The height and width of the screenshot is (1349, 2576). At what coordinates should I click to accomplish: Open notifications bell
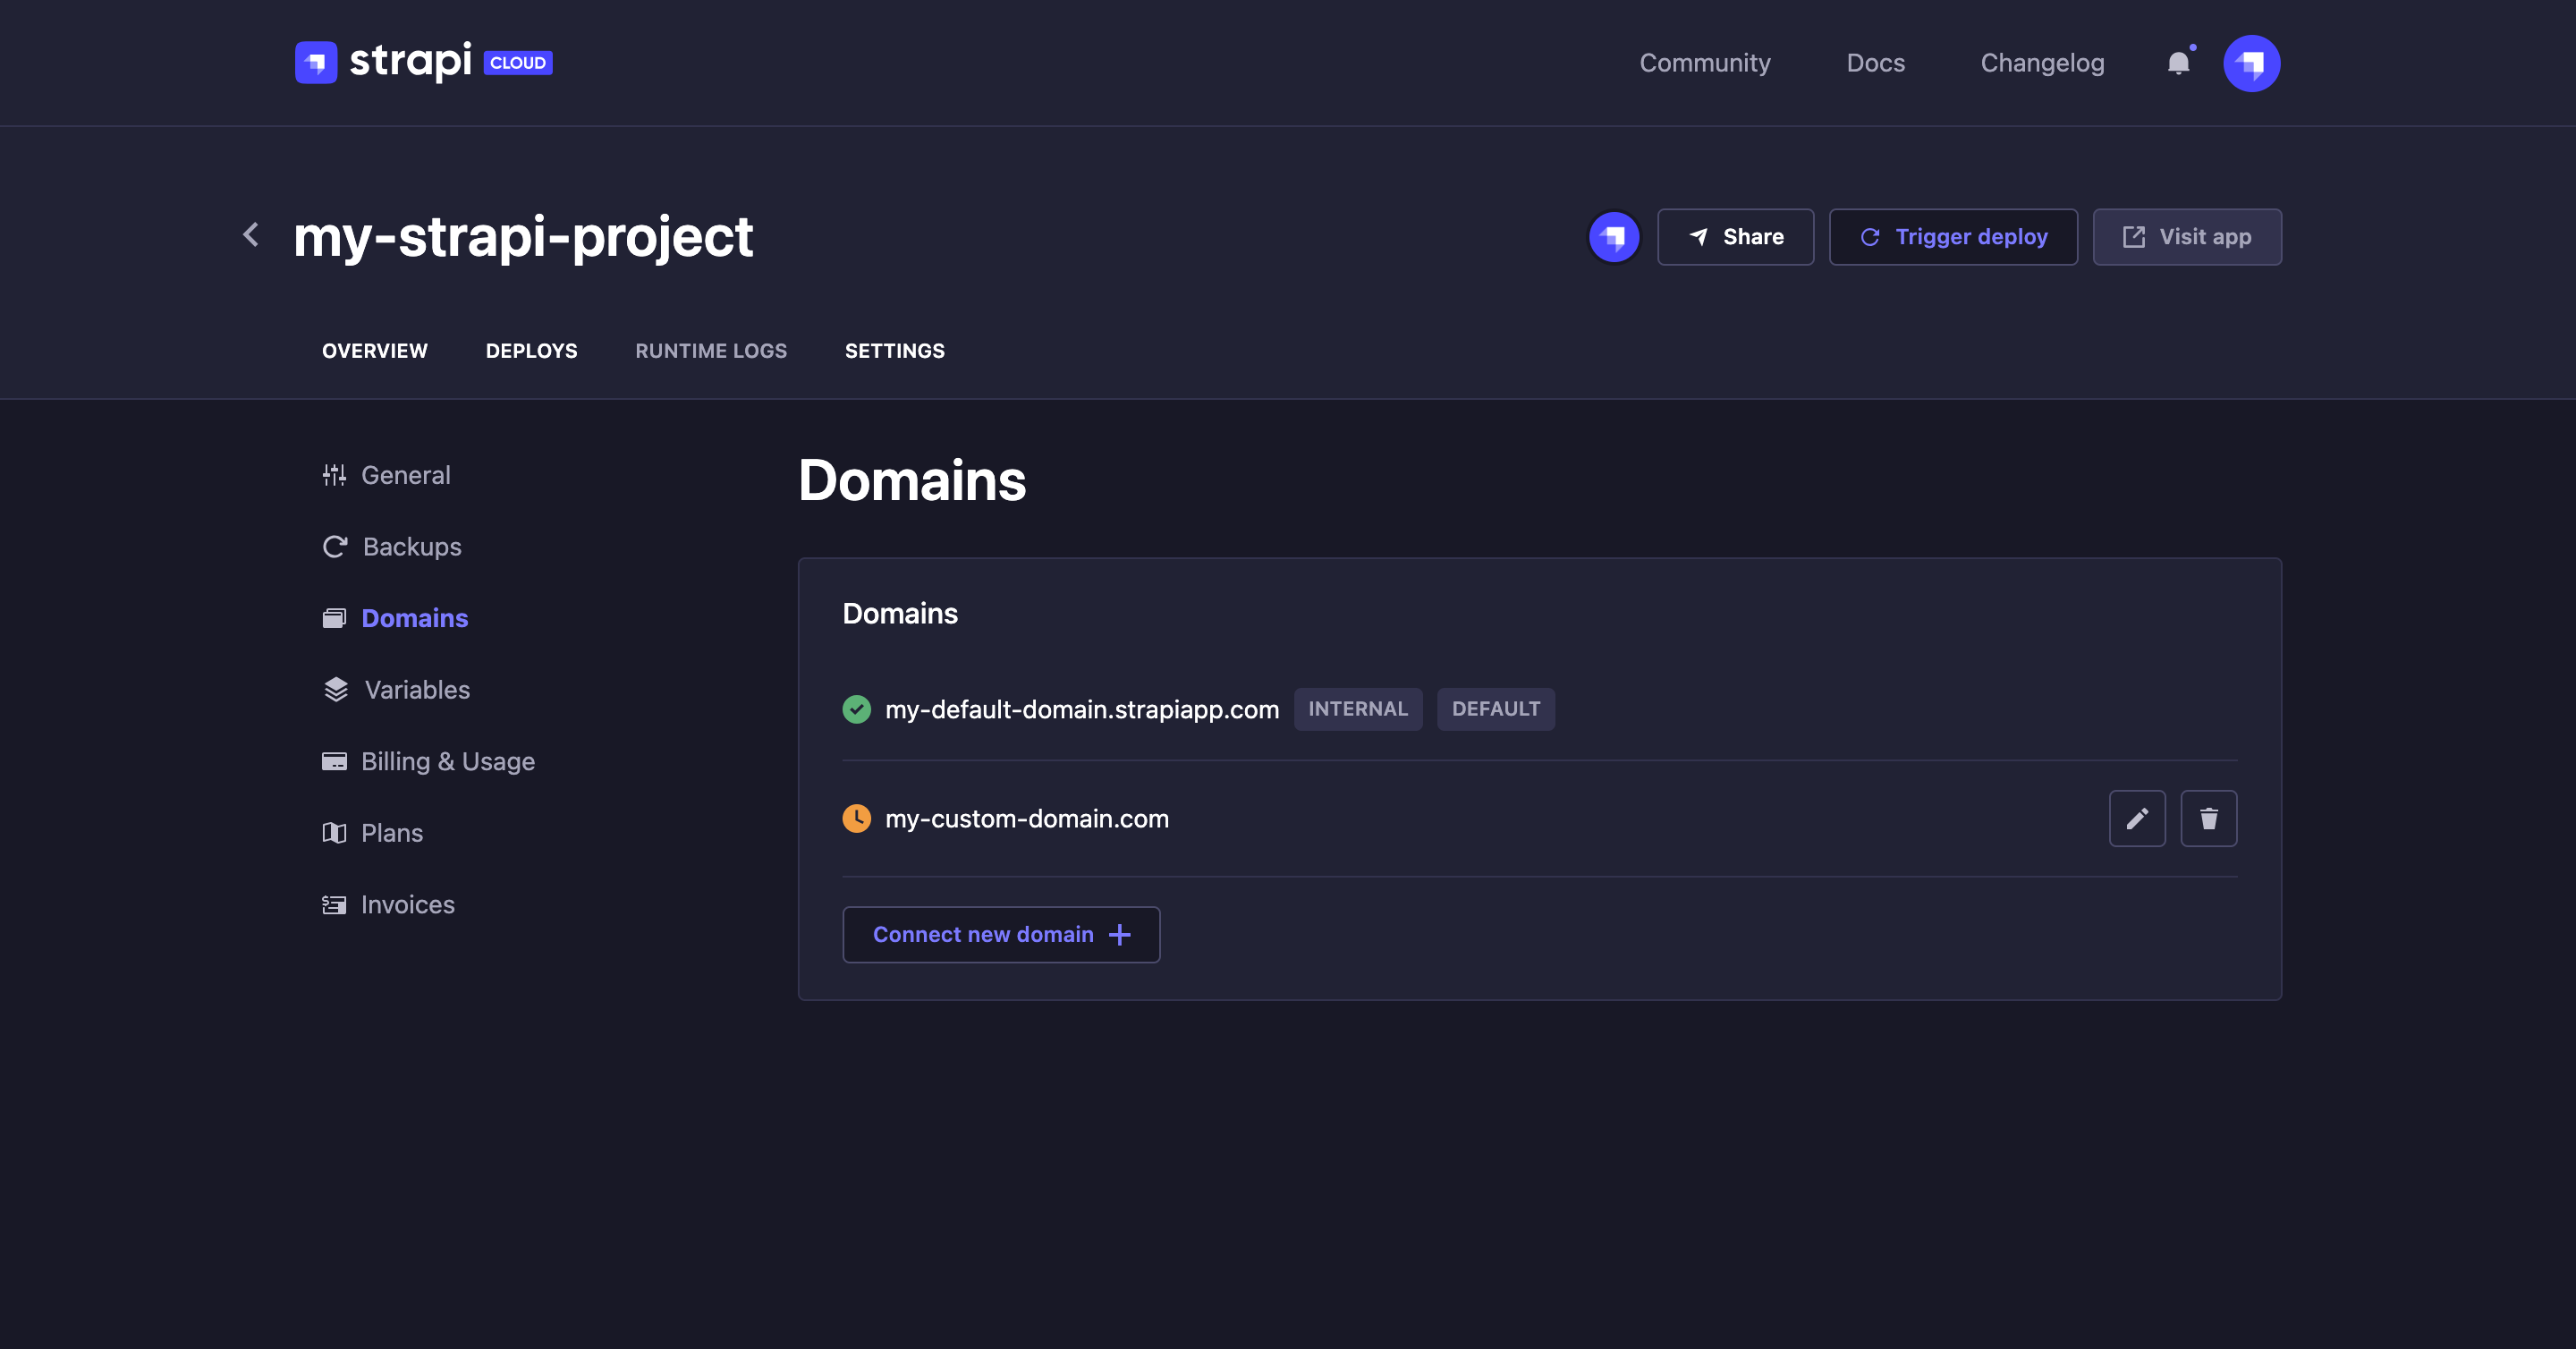[x=2177, y=63]
